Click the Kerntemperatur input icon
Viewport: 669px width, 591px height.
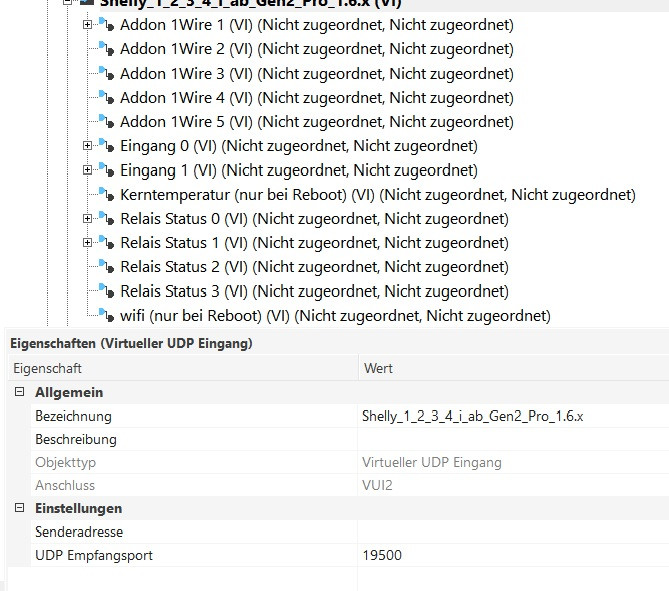pyautogui.click(x=107, y=195)
